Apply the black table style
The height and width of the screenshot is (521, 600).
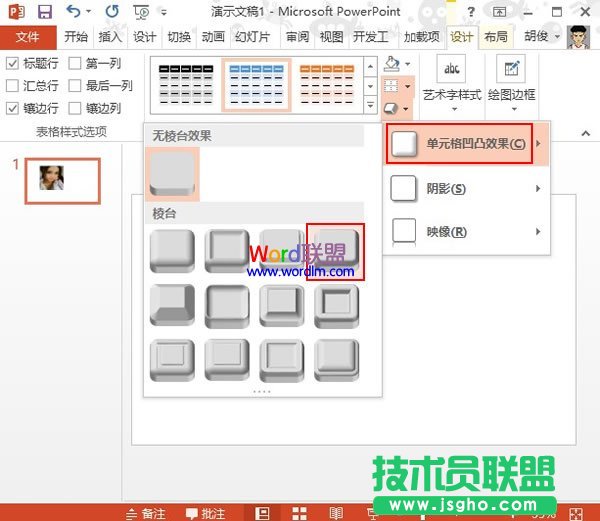[186, 85]
